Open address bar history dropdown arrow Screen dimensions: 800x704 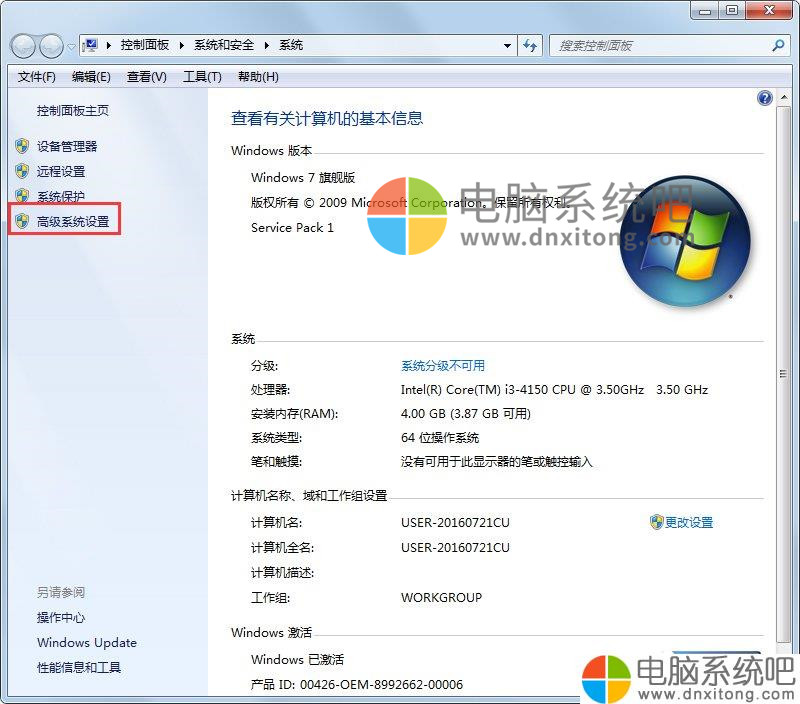coord(507,46)
